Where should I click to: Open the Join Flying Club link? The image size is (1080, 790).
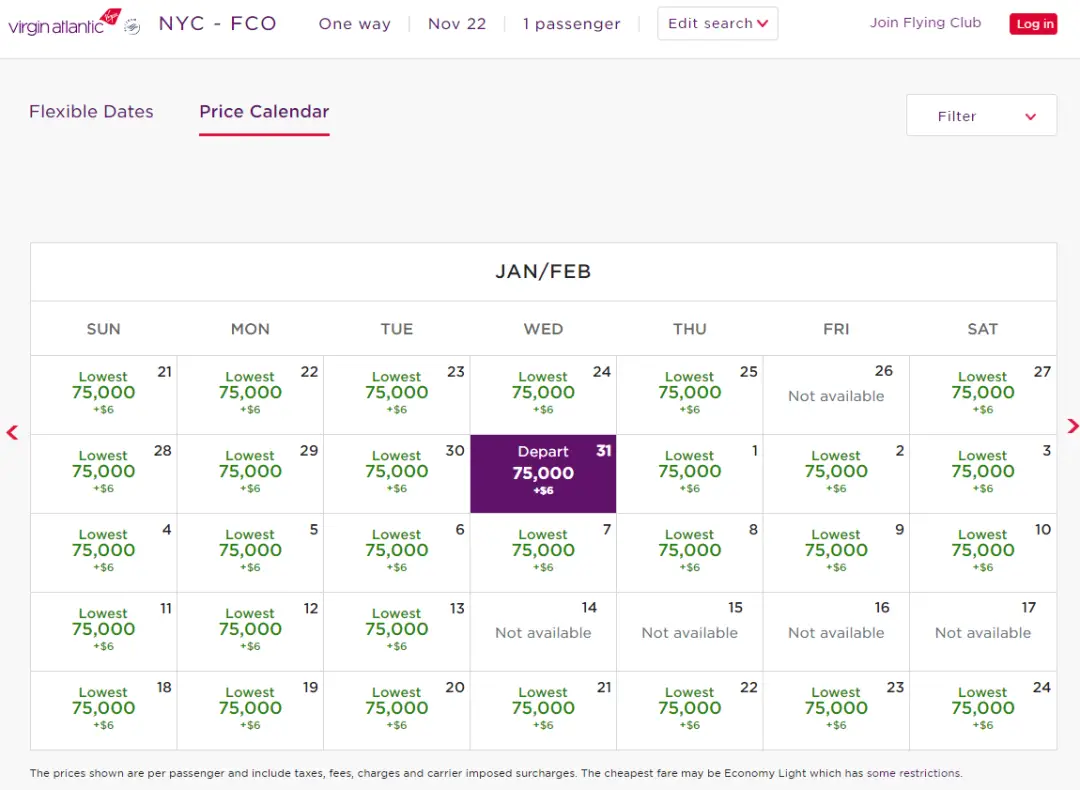925,23
